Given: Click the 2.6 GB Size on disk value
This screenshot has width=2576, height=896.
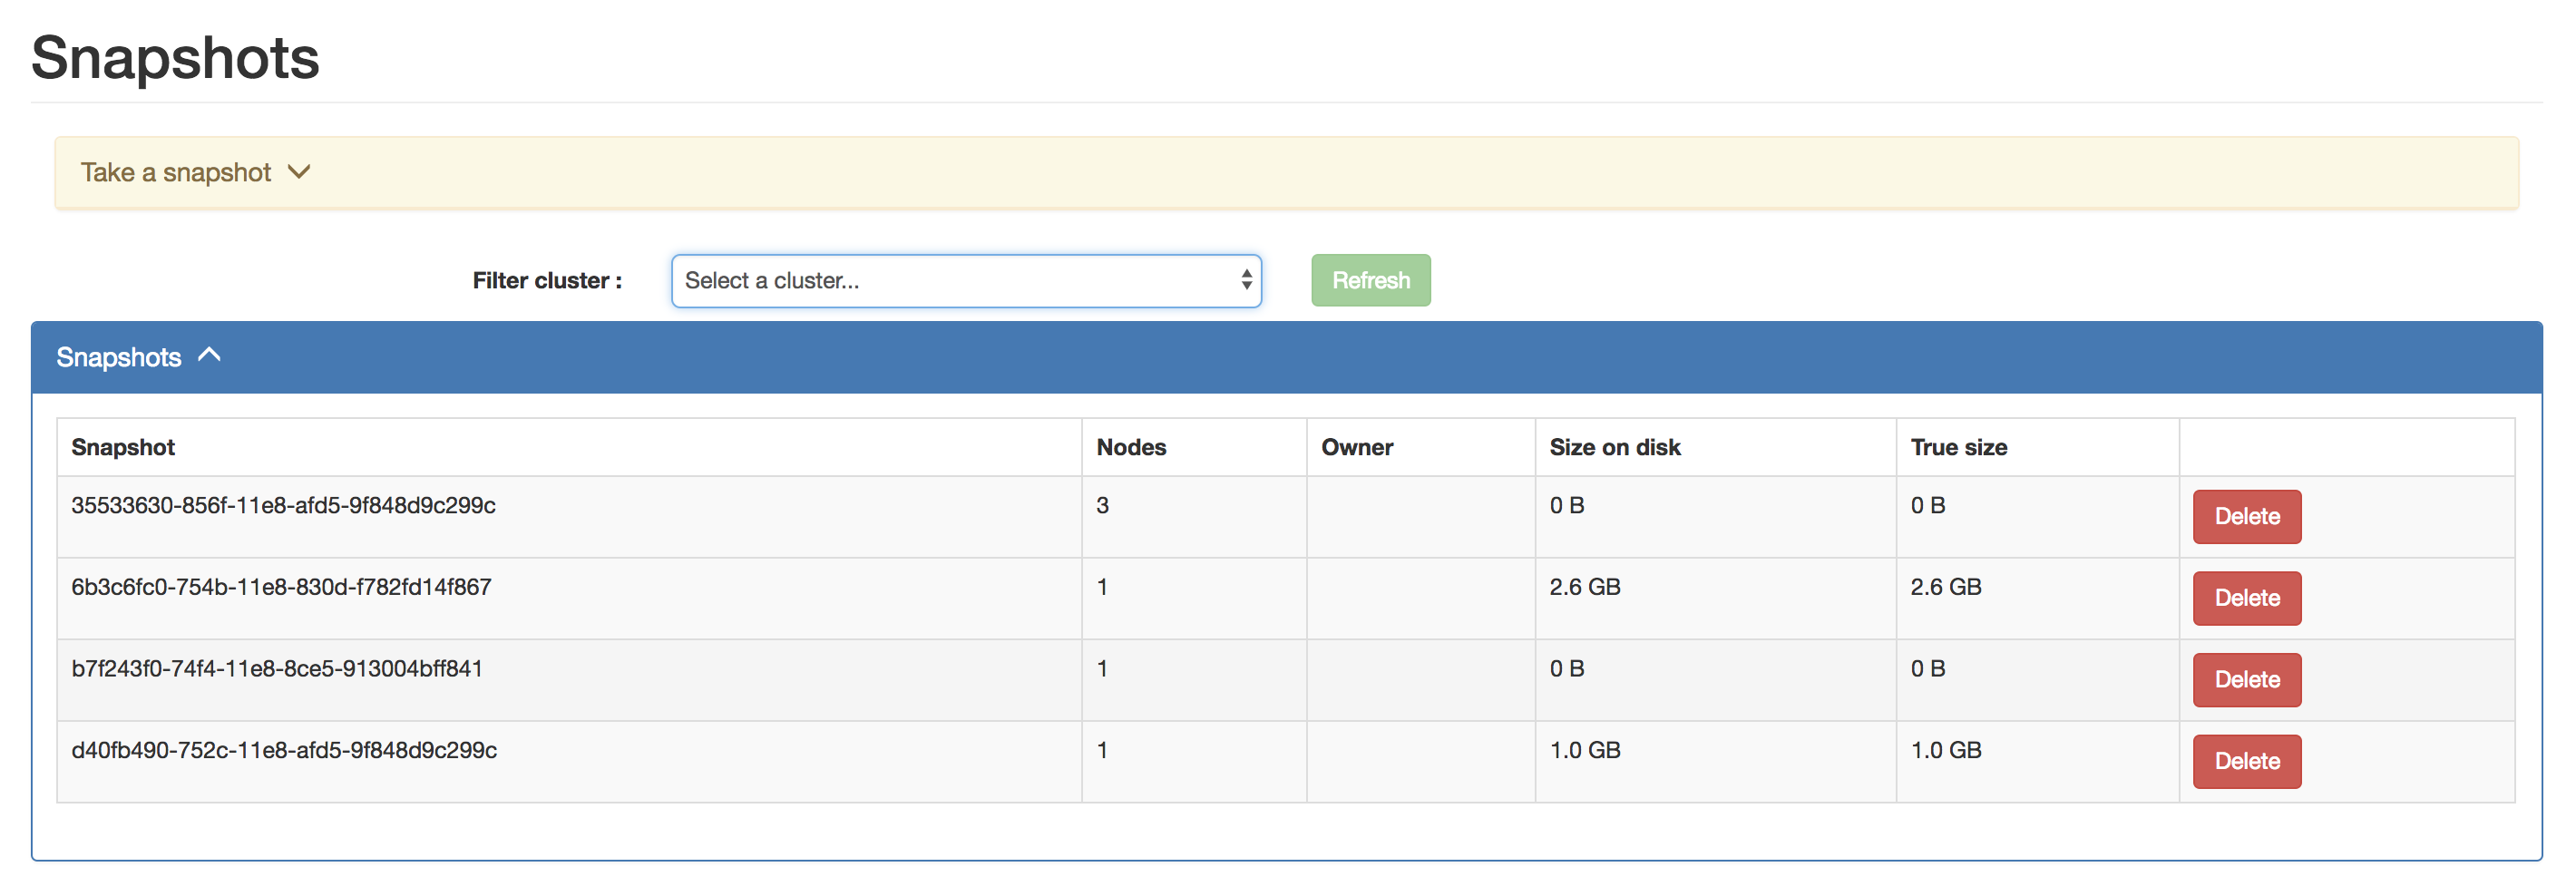Looking at the screenshot, I should [x=1584, y=587].
